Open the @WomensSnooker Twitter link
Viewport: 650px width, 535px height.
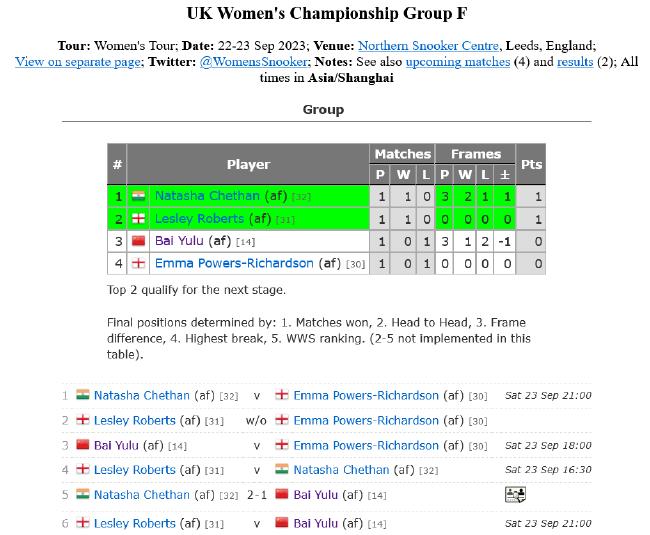click(254, 62)
